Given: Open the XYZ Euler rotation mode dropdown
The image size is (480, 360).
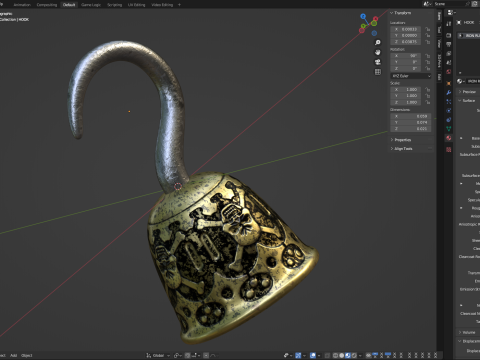Looking at the screenshot, I should (x=411, y=76).
